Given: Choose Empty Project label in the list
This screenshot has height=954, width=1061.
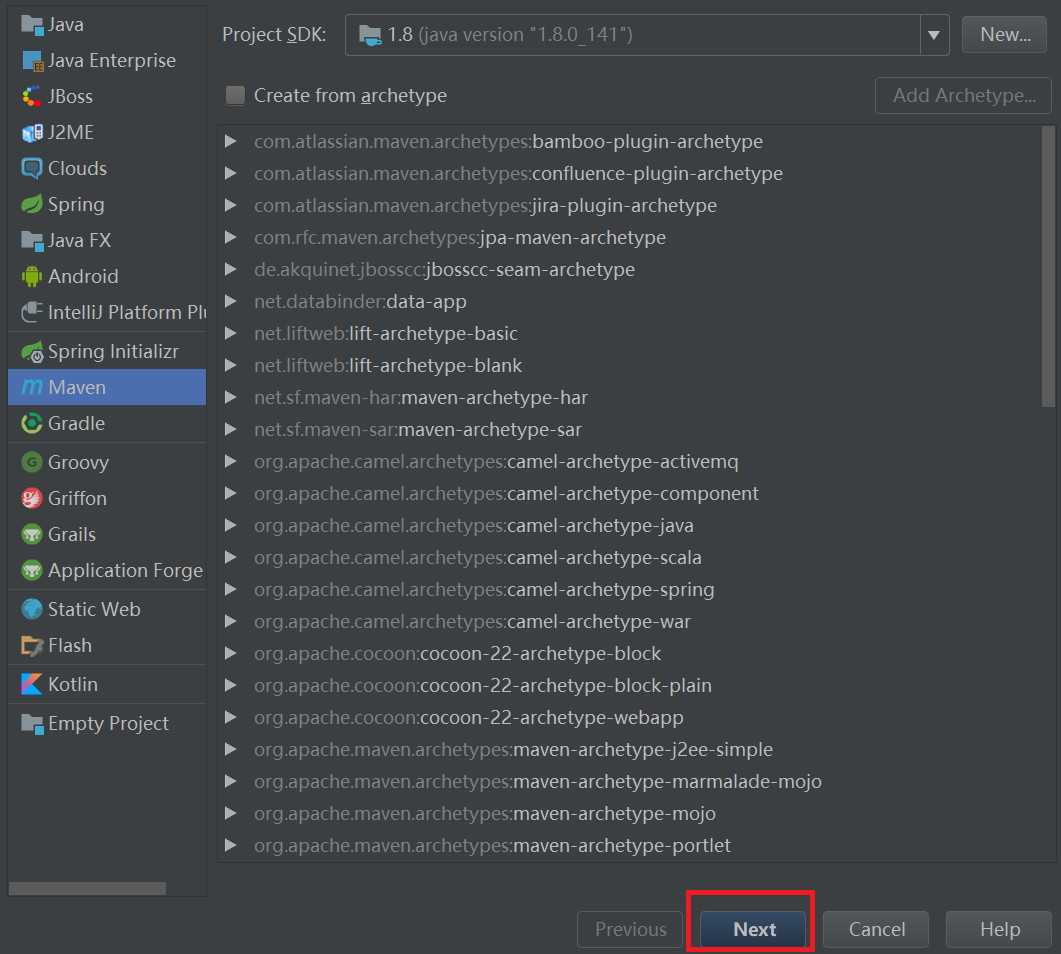Looking at the screenshot, I should click(x=108, y=723).
